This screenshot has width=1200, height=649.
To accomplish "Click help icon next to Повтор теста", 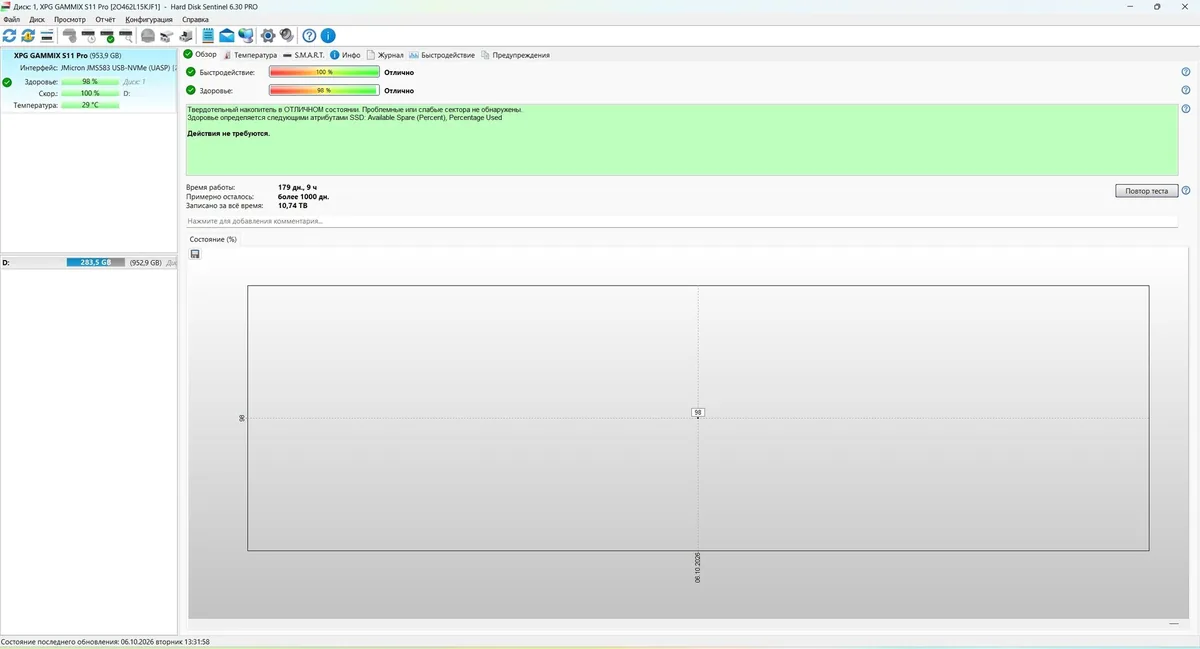I will coord(1186,190).
